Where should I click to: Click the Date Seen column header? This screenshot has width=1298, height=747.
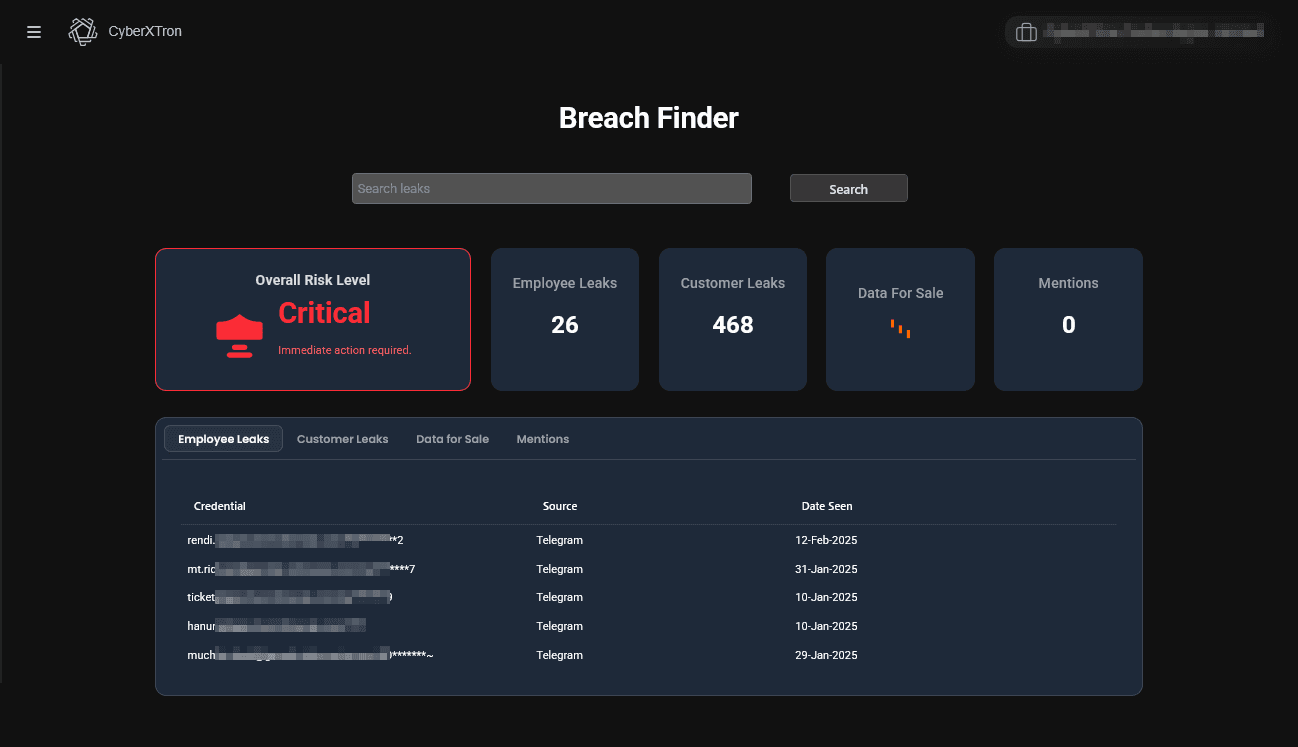point(827,505)
